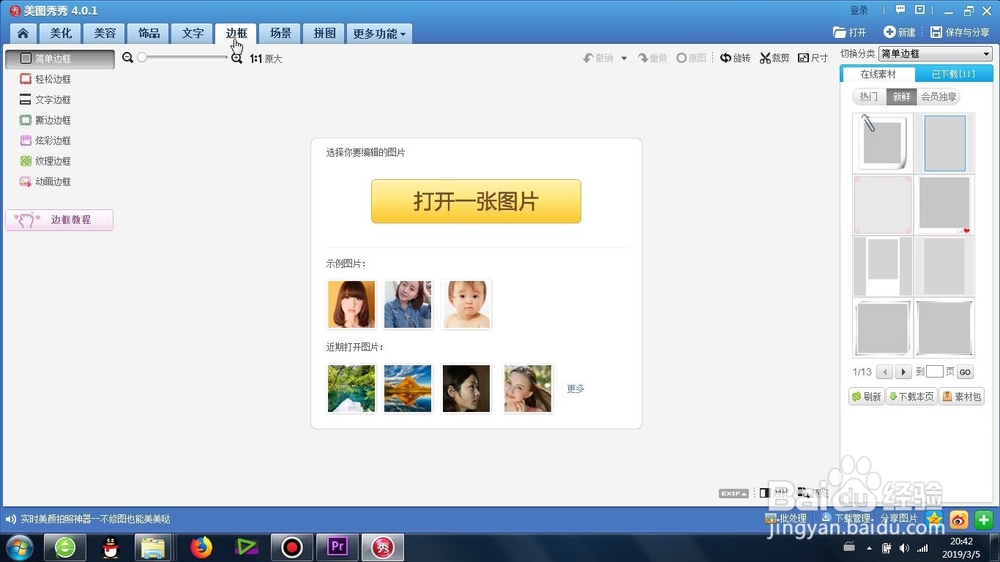Expand the undo history dropdown arrow
The height and width of the screenshot is (562, 1000).
(x=624, y=58)
